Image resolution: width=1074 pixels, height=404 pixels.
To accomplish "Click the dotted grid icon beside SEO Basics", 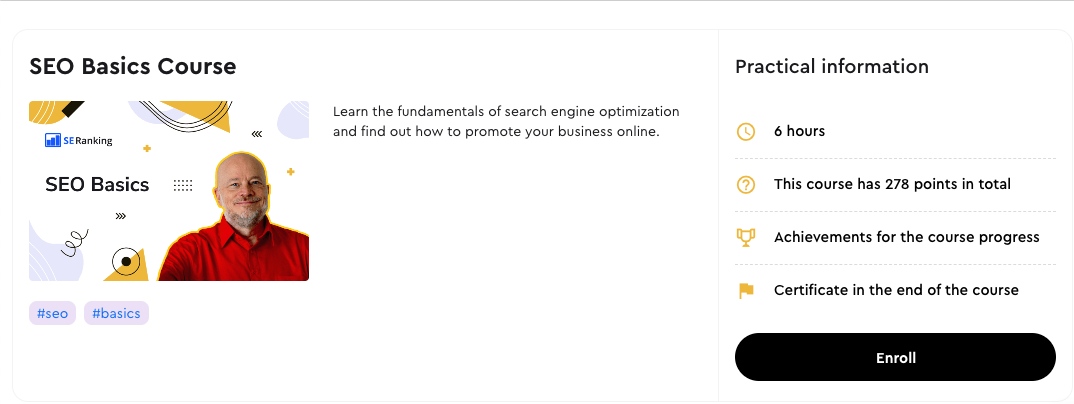I will point(183,185).
